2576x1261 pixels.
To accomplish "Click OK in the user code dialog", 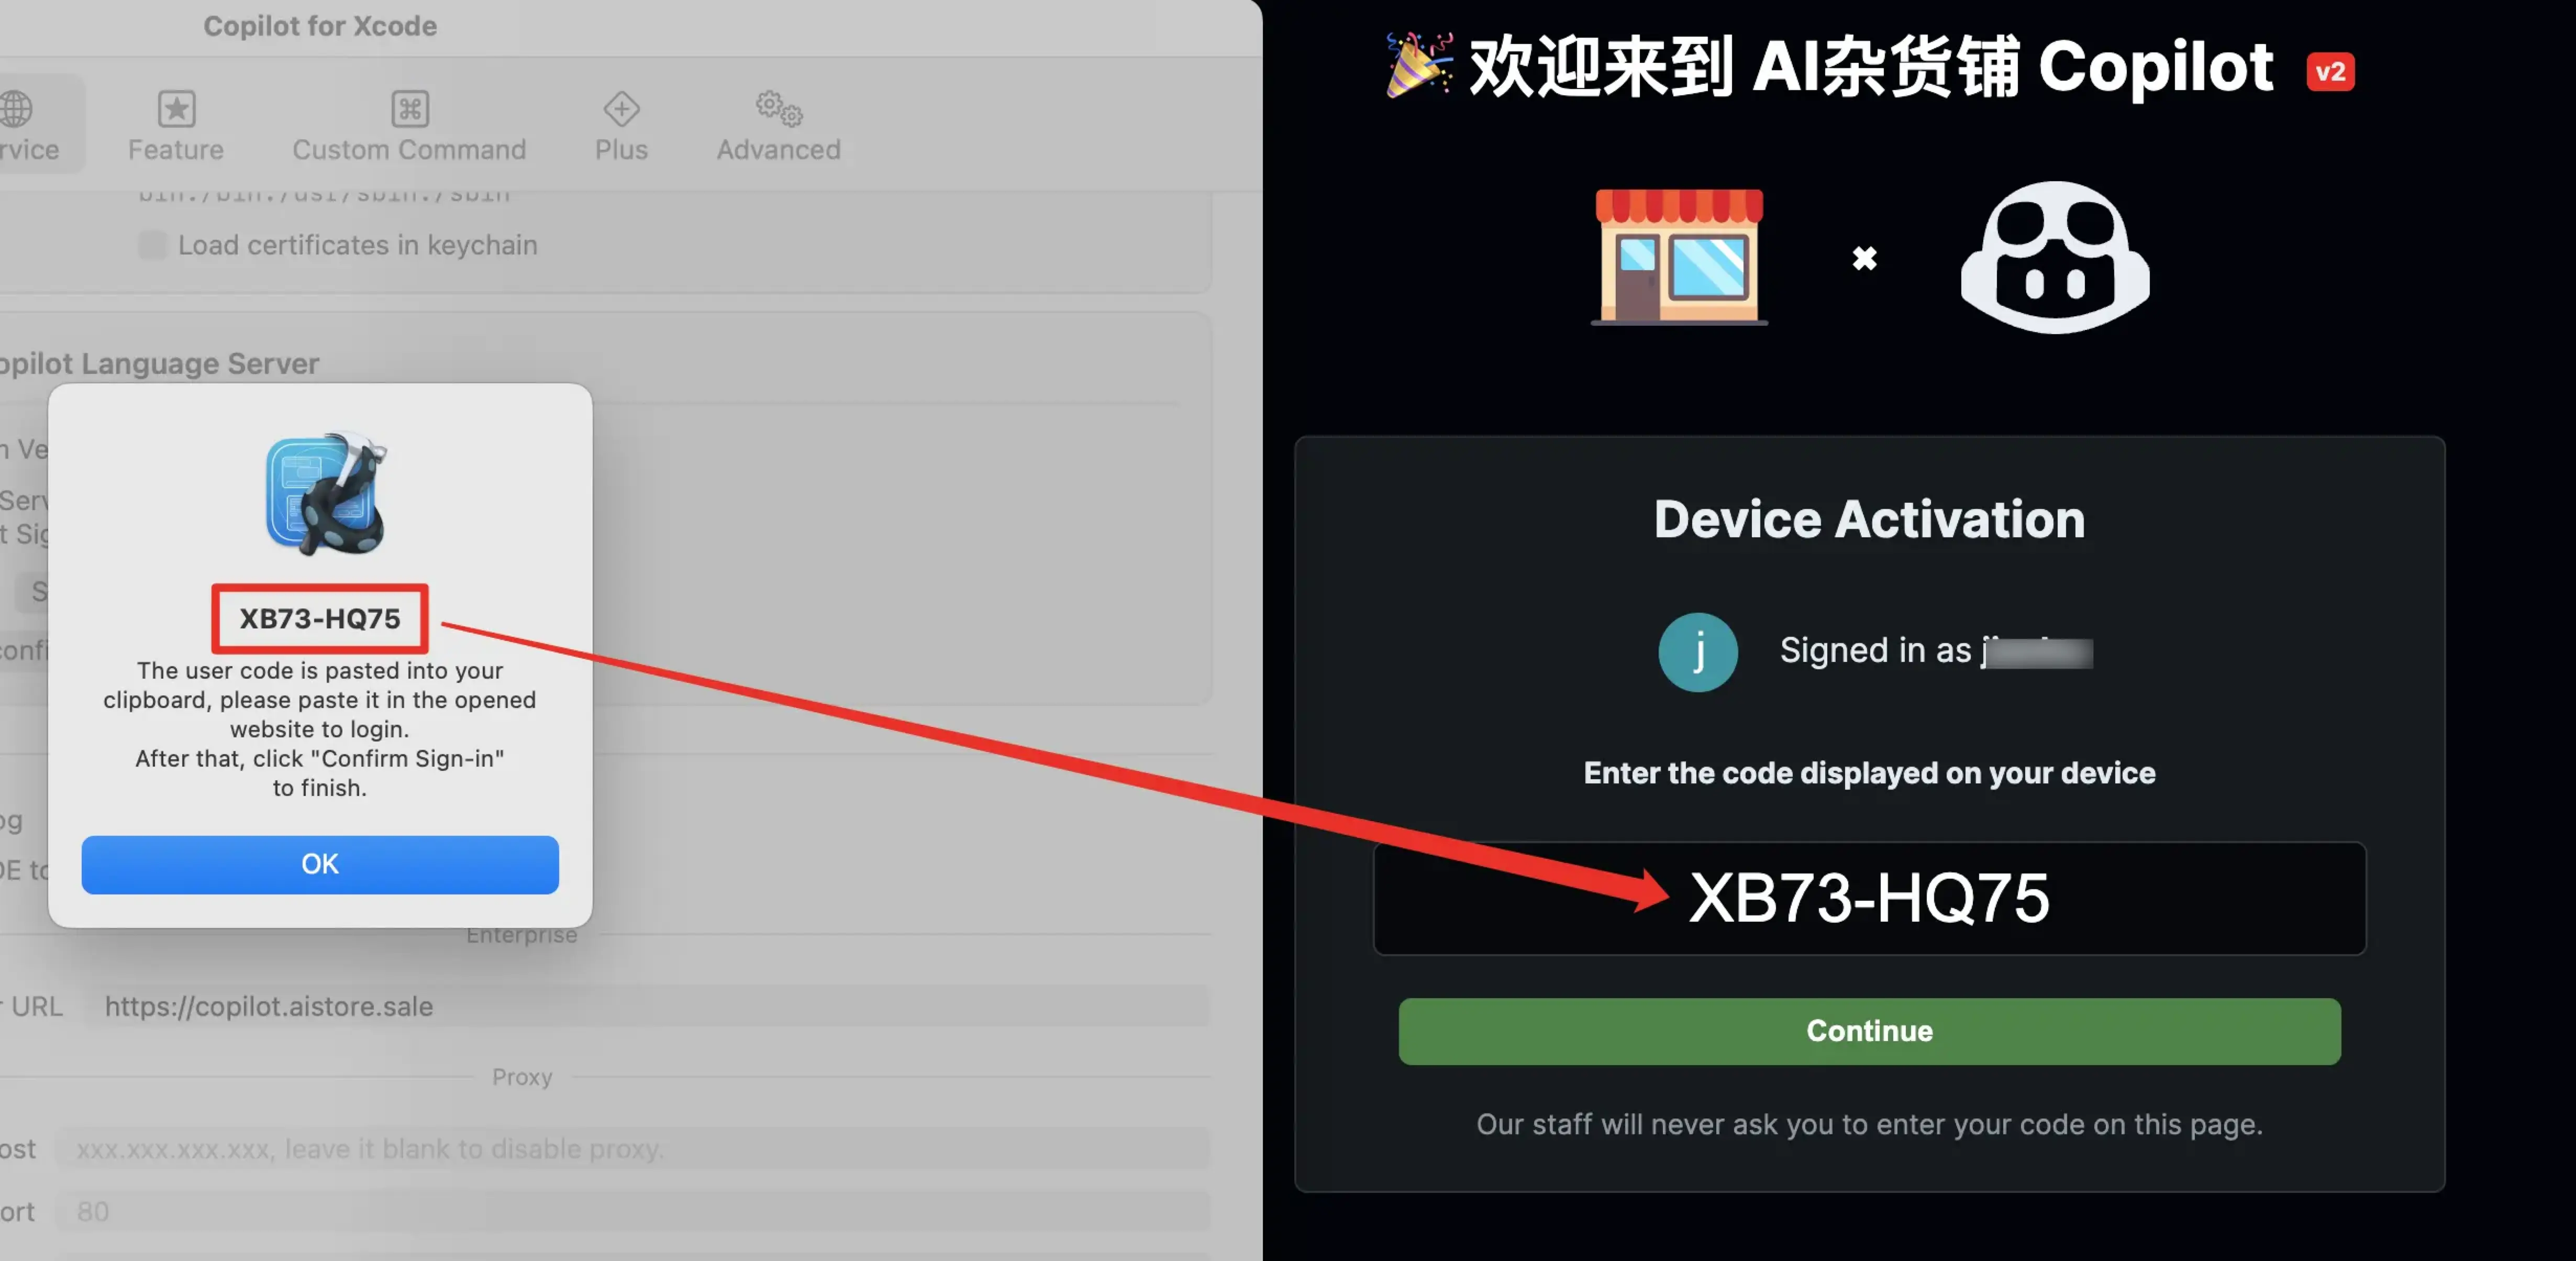I will click(320, 864).
